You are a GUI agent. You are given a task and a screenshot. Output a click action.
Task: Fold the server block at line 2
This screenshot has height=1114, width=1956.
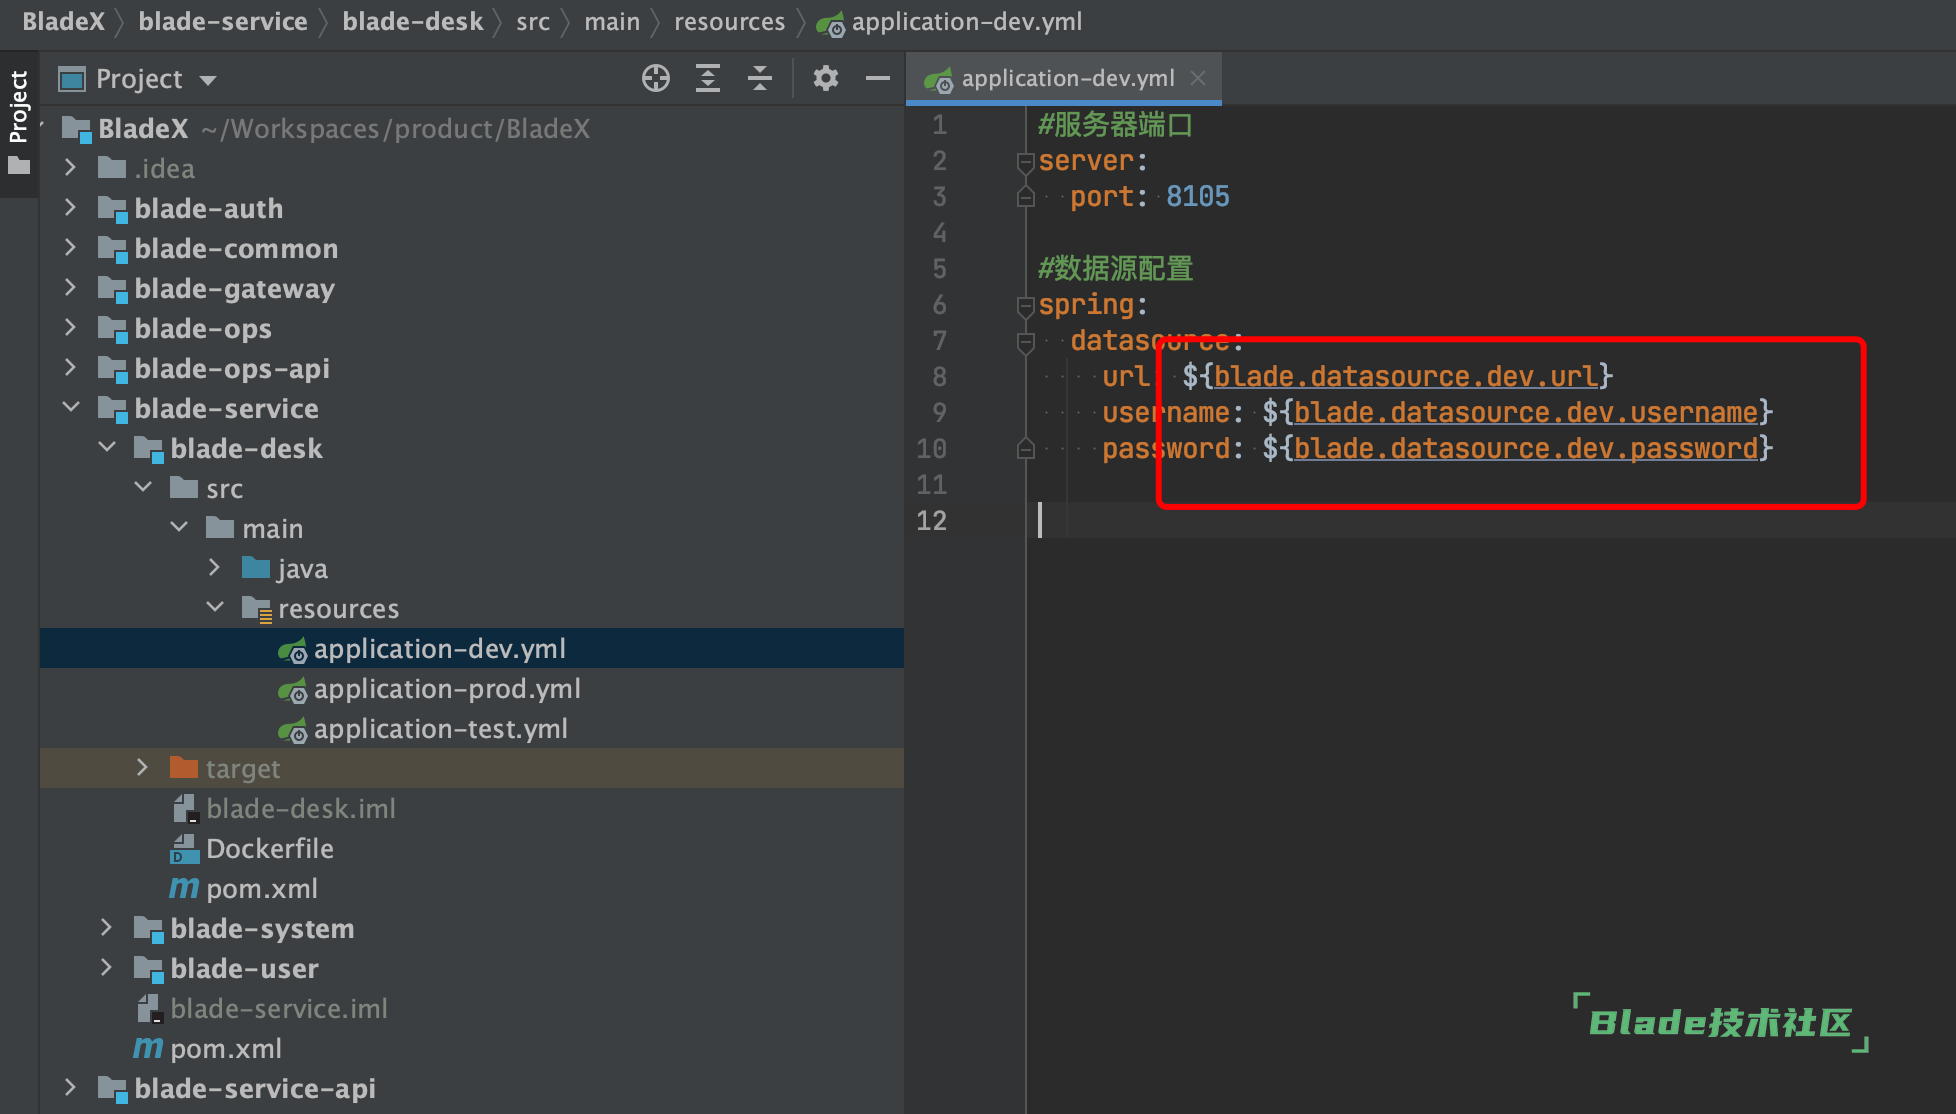(1025, 161)
